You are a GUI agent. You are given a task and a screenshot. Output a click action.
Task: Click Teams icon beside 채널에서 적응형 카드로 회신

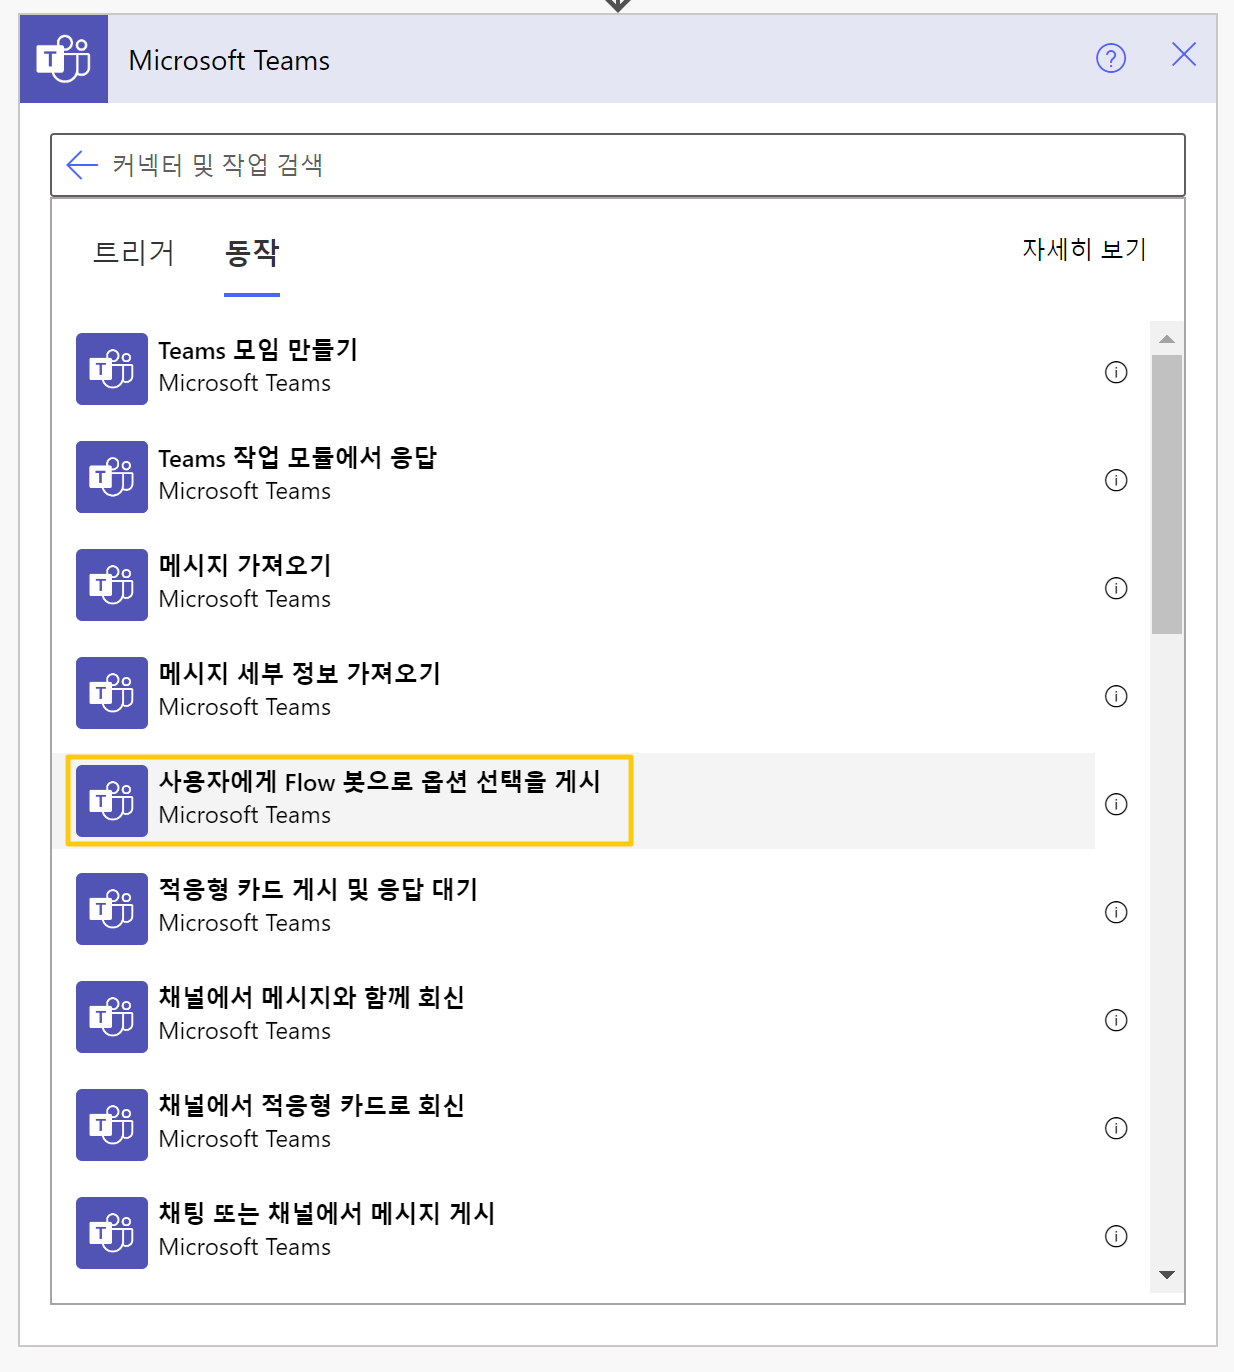pyautogui.click(x=112, y=1125)
